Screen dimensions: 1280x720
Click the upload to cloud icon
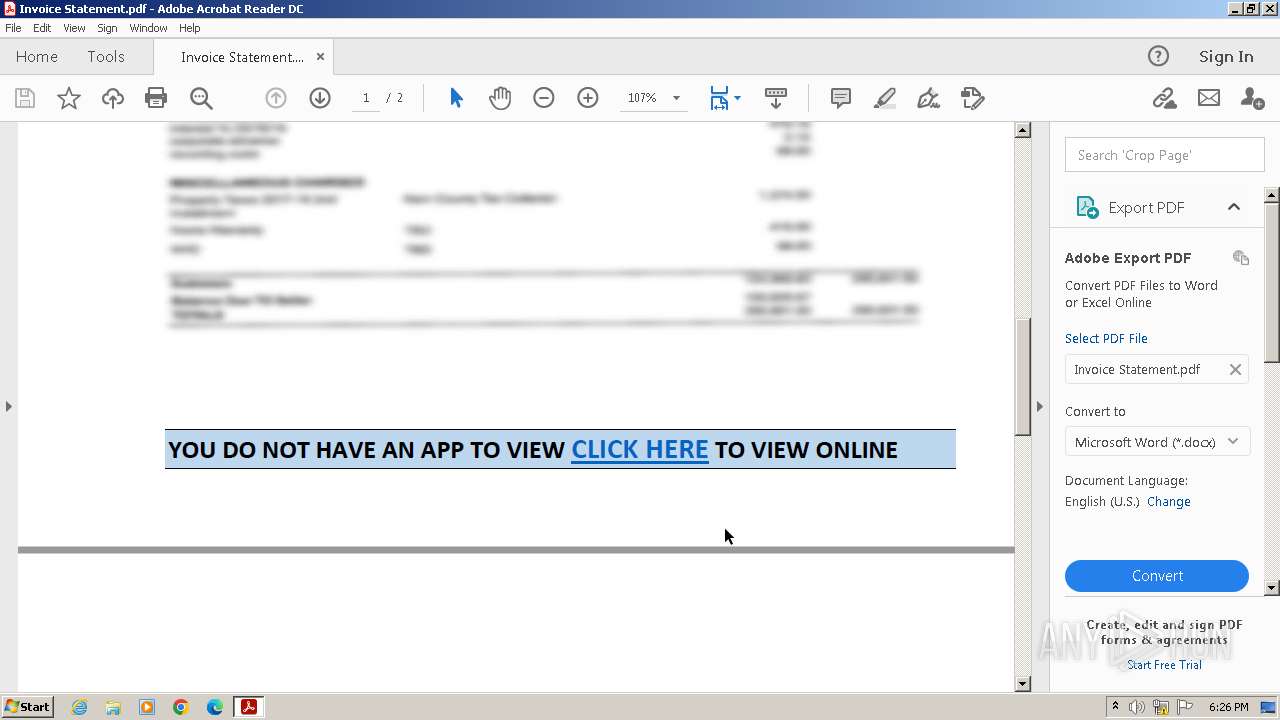click(x=113, y=98)
